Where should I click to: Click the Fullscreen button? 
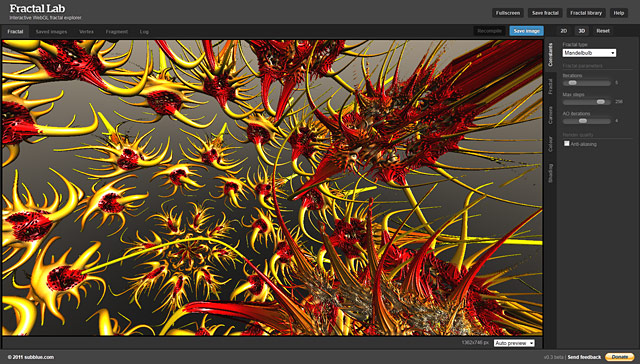pyautogui.click(x=508, y=13)
